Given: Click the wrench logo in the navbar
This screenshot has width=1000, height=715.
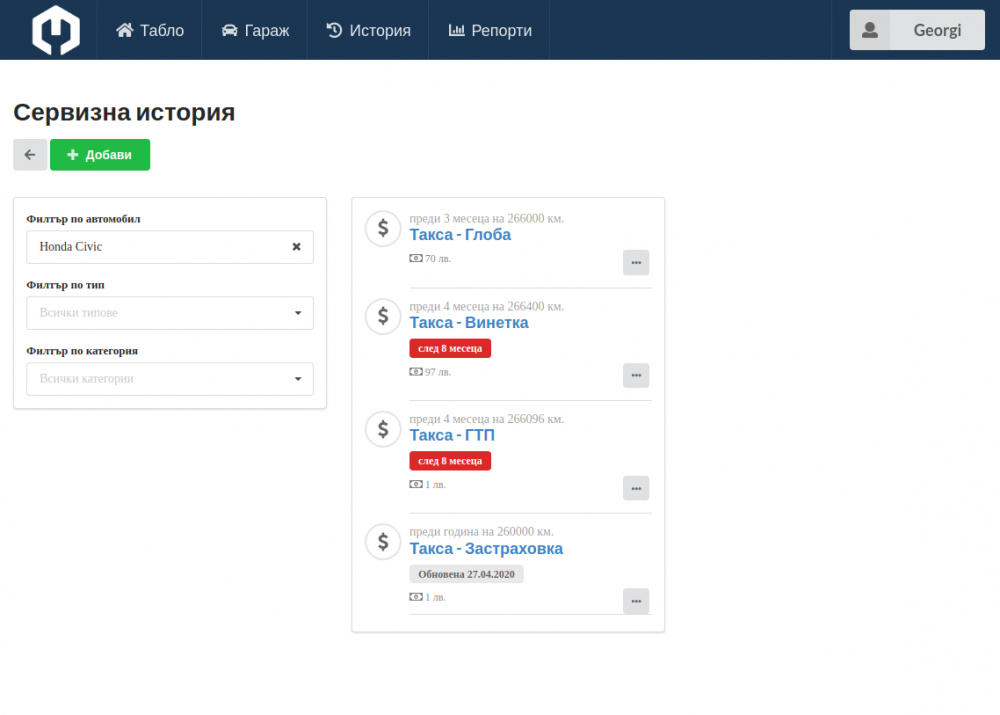Looking at the screenshot, I should [x=56, y=30].
